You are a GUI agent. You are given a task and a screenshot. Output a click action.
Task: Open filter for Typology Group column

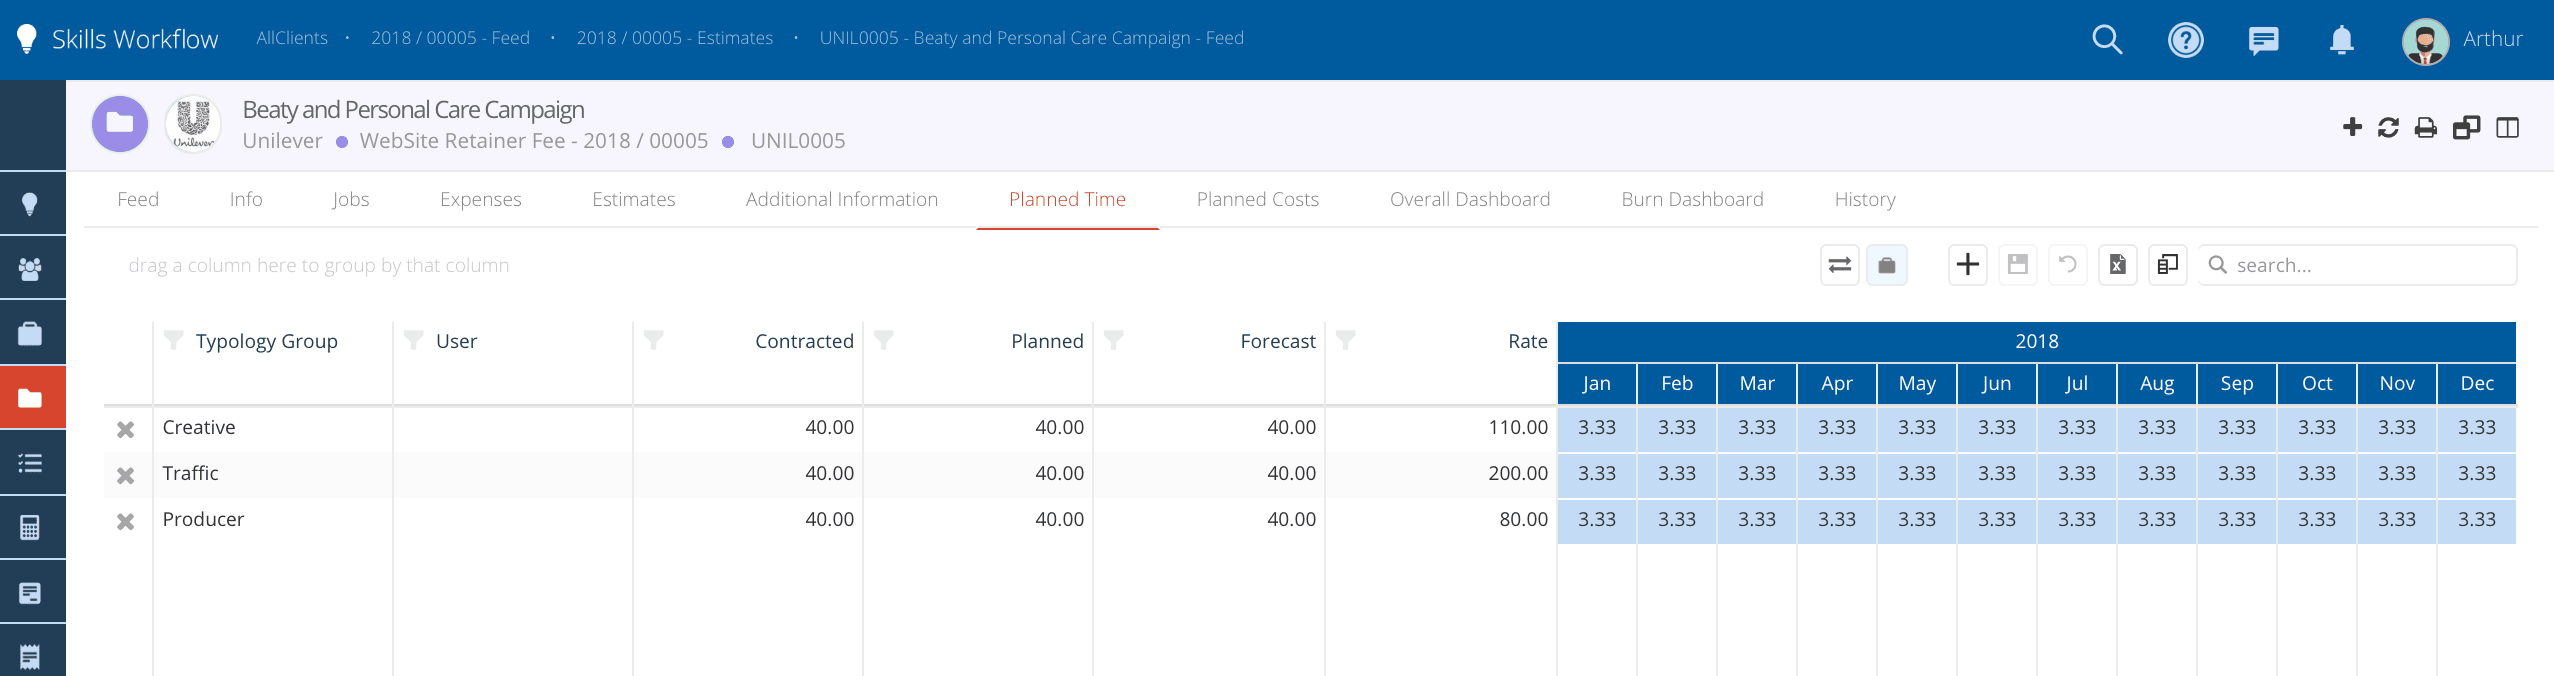point(174,341)
